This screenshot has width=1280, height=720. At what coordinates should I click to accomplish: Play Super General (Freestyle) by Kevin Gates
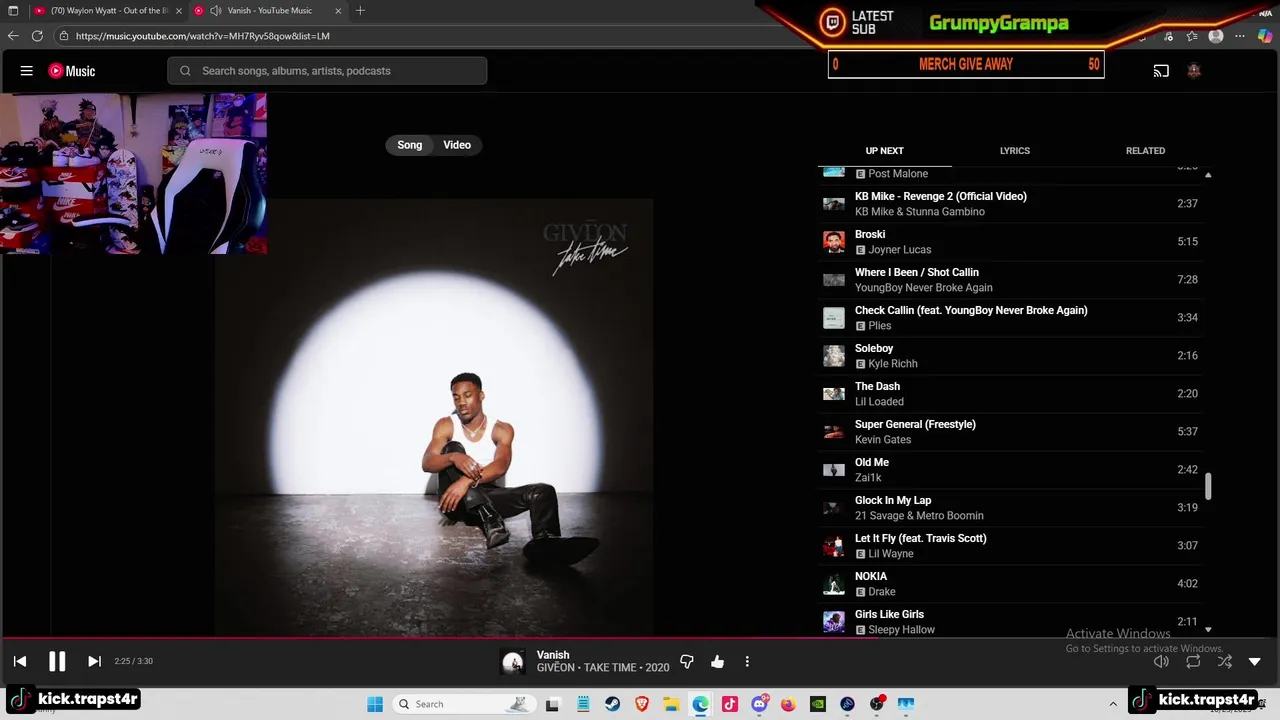1010,432
